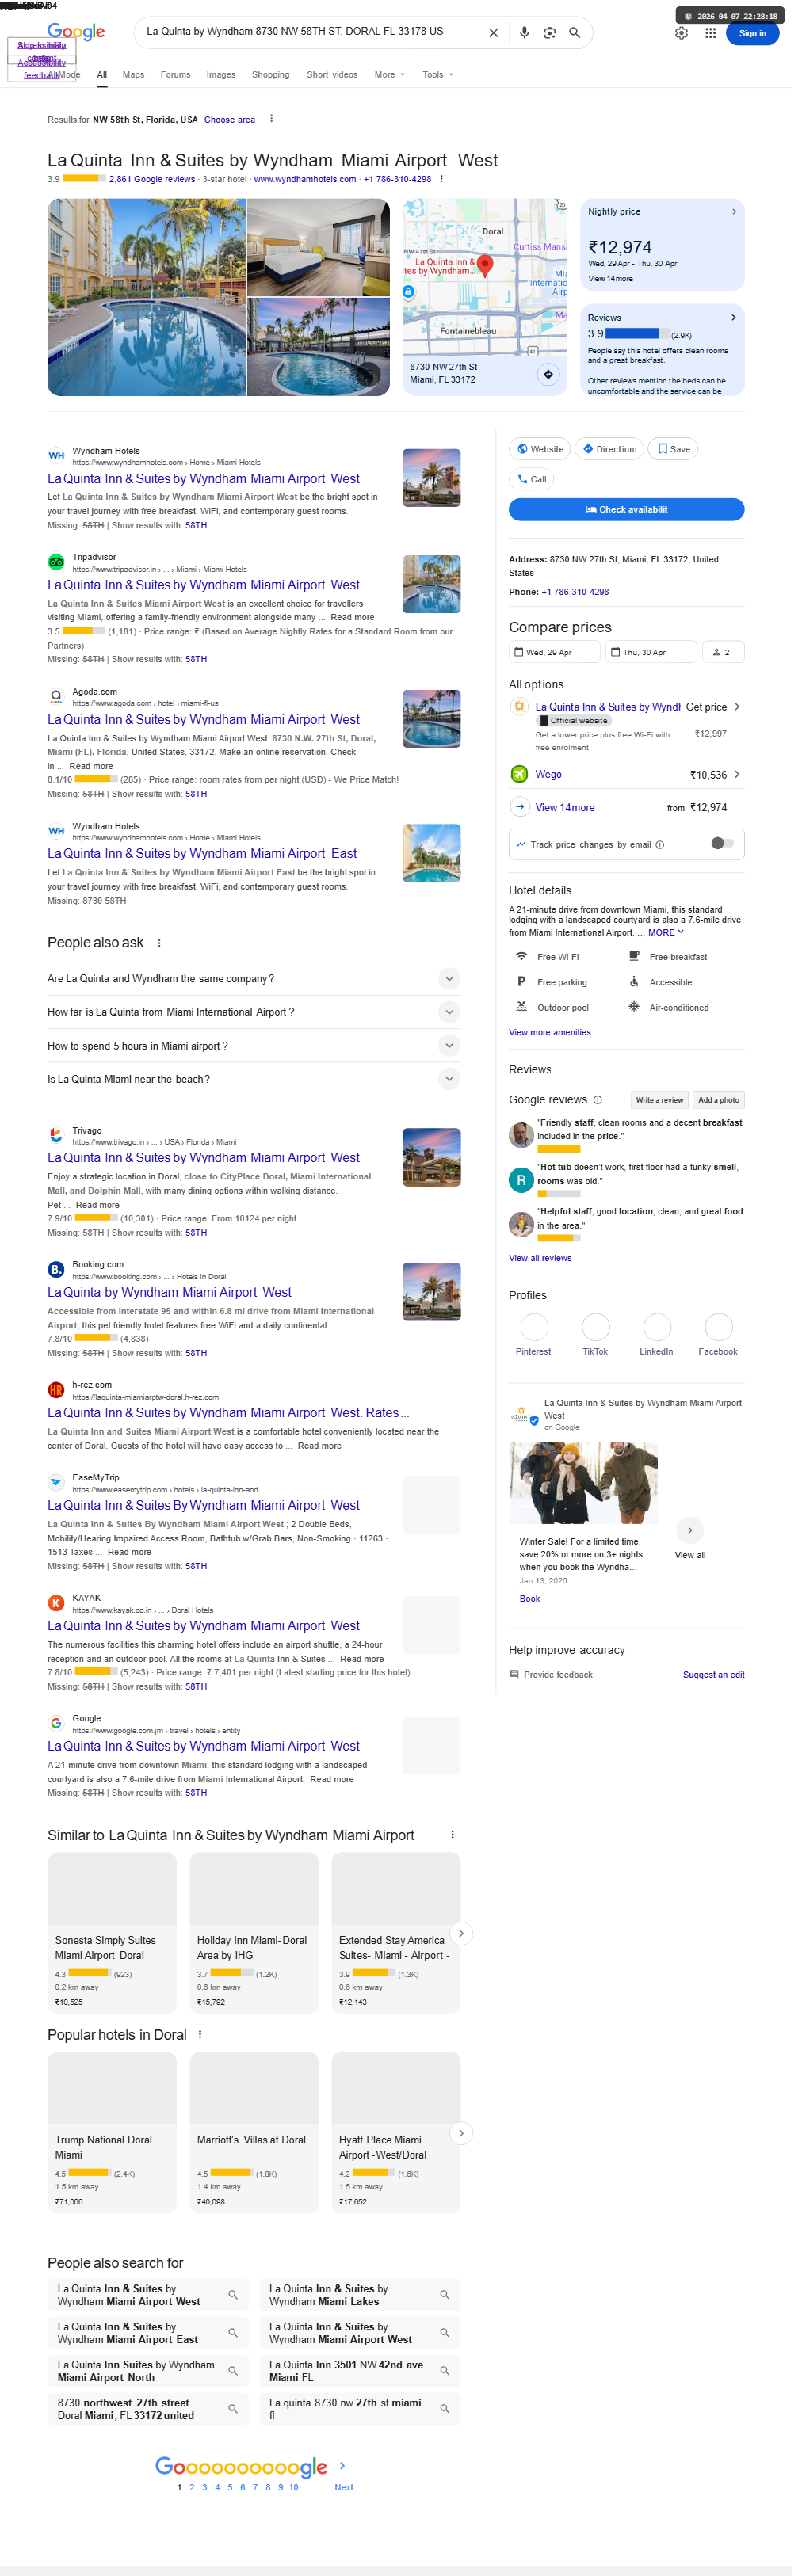Click Suggest an edit link
The height and width of the screenshot is (2576, 802).
pyautogui.click(x=713, y=1674)
